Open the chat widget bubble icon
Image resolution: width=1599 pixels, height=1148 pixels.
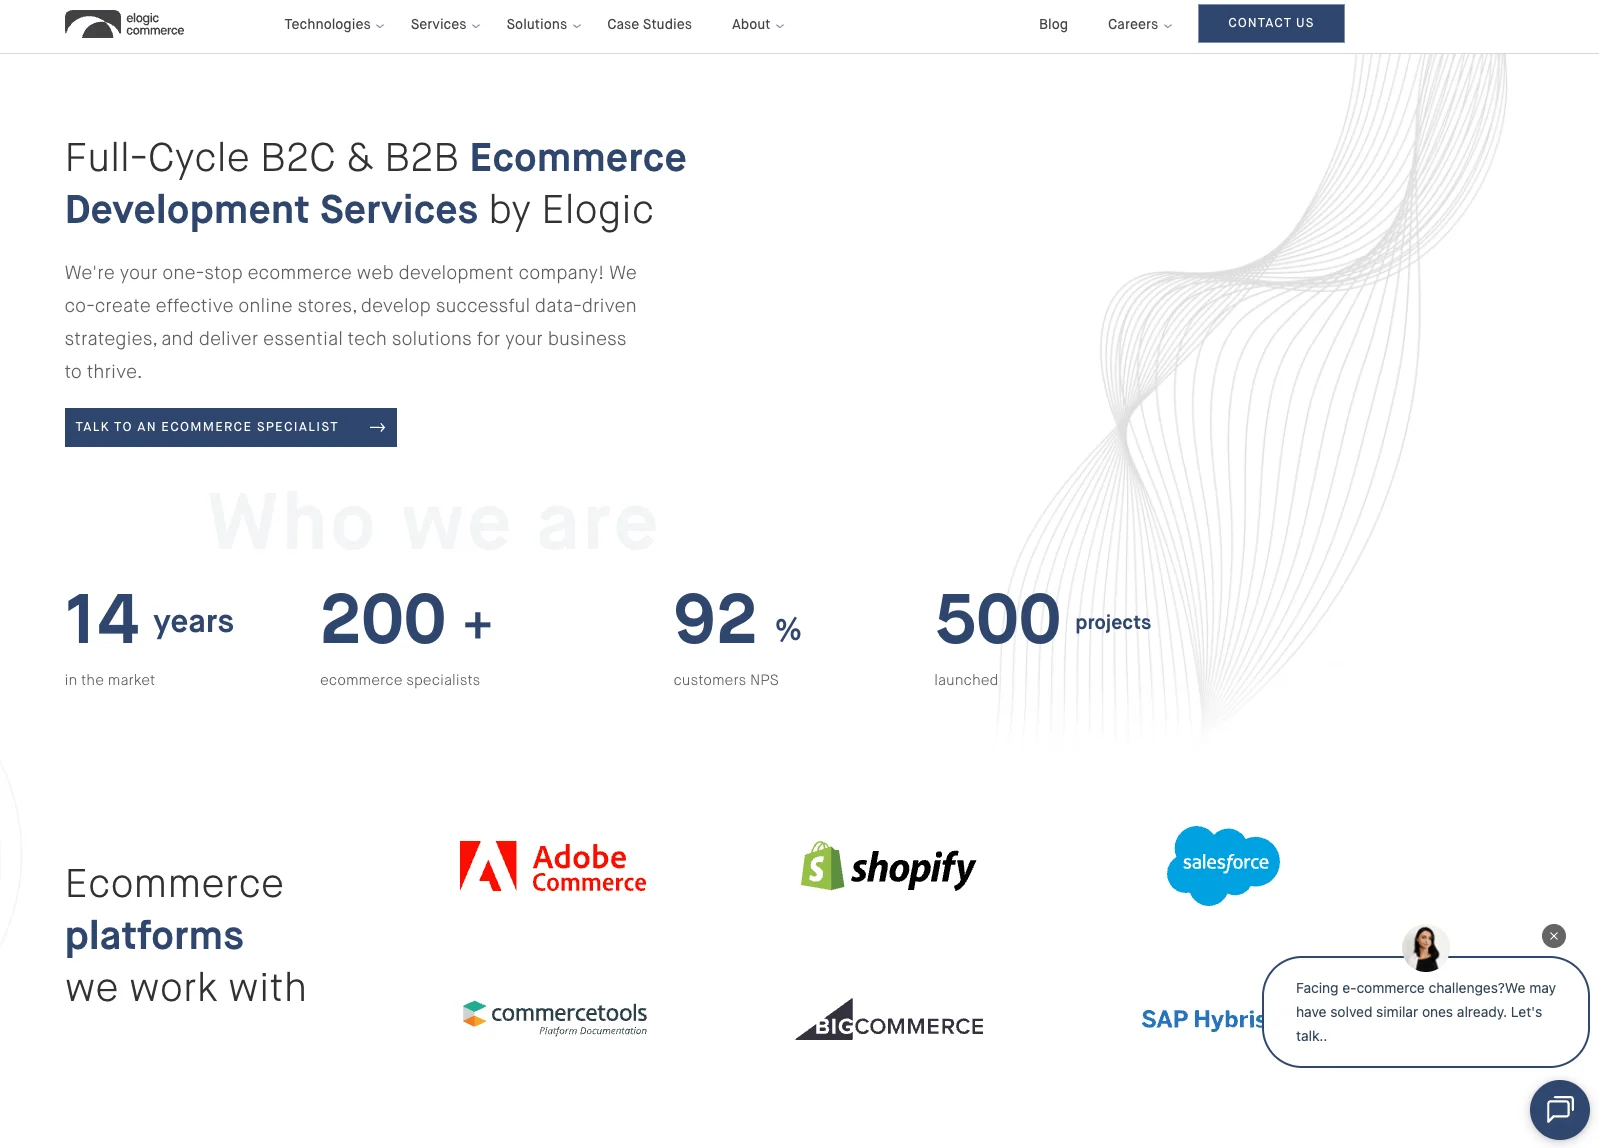(x=1559, y=1109)
